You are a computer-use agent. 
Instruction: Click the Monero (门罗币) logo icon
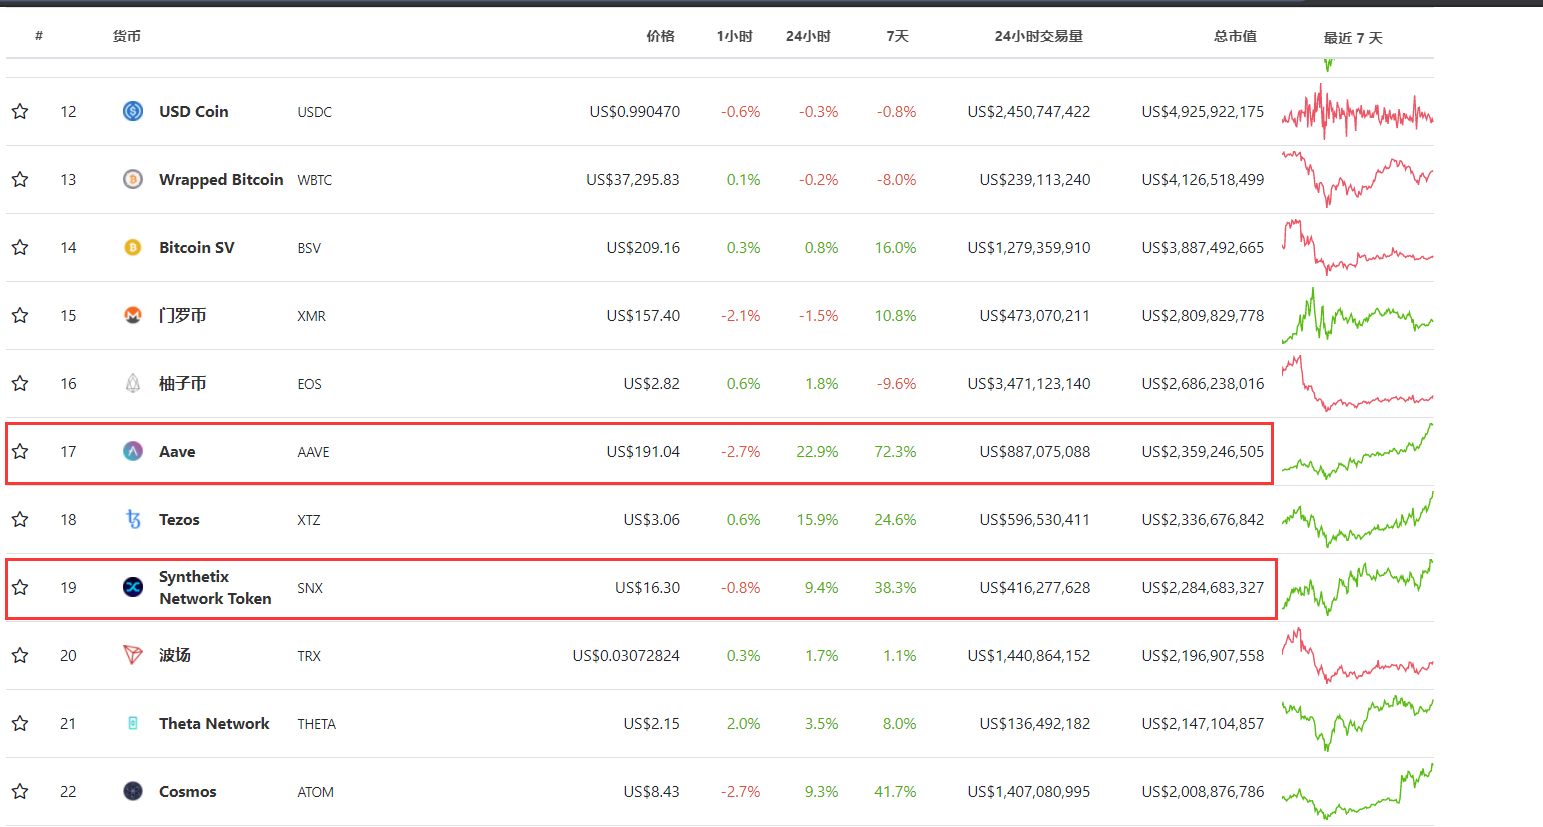coord(133,315)
